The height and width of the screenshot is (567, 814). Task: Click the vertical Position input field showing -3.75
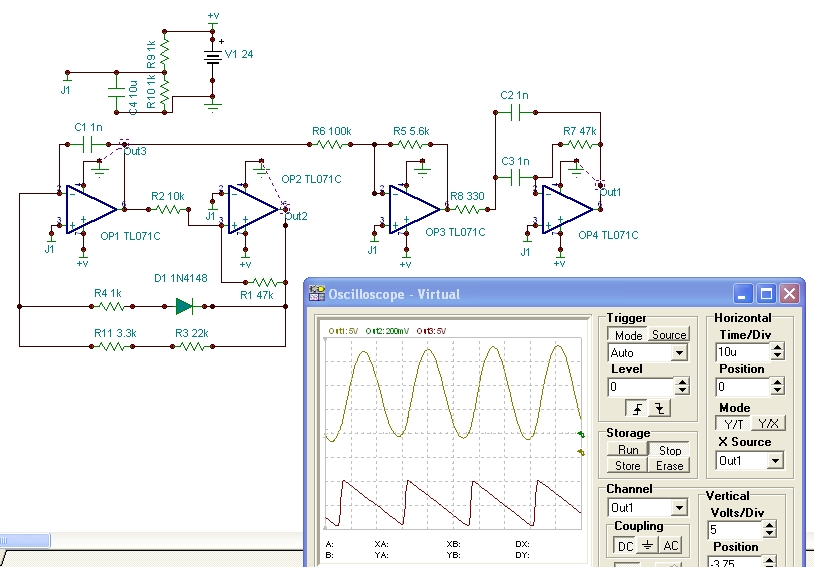pos(735,561)
